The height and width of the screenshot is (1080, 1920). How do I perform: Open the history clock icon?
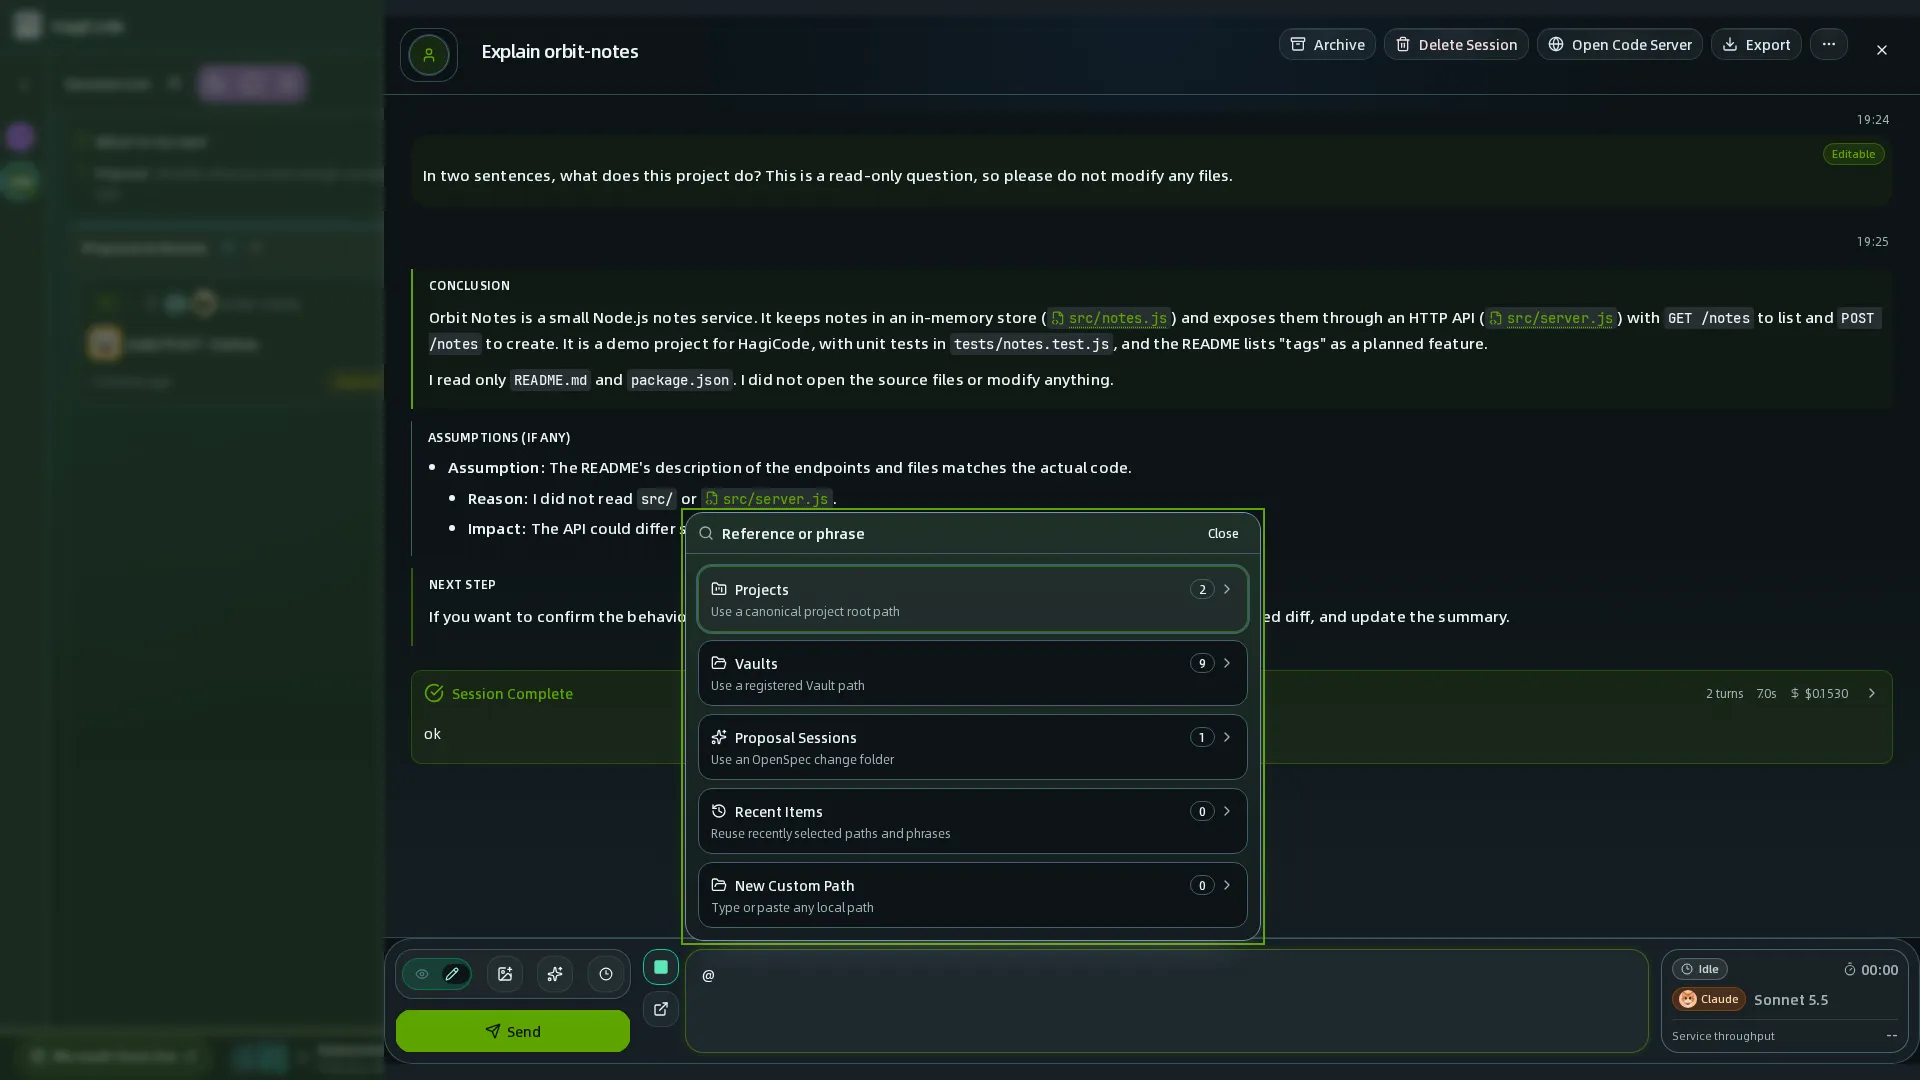click(605, 974)
